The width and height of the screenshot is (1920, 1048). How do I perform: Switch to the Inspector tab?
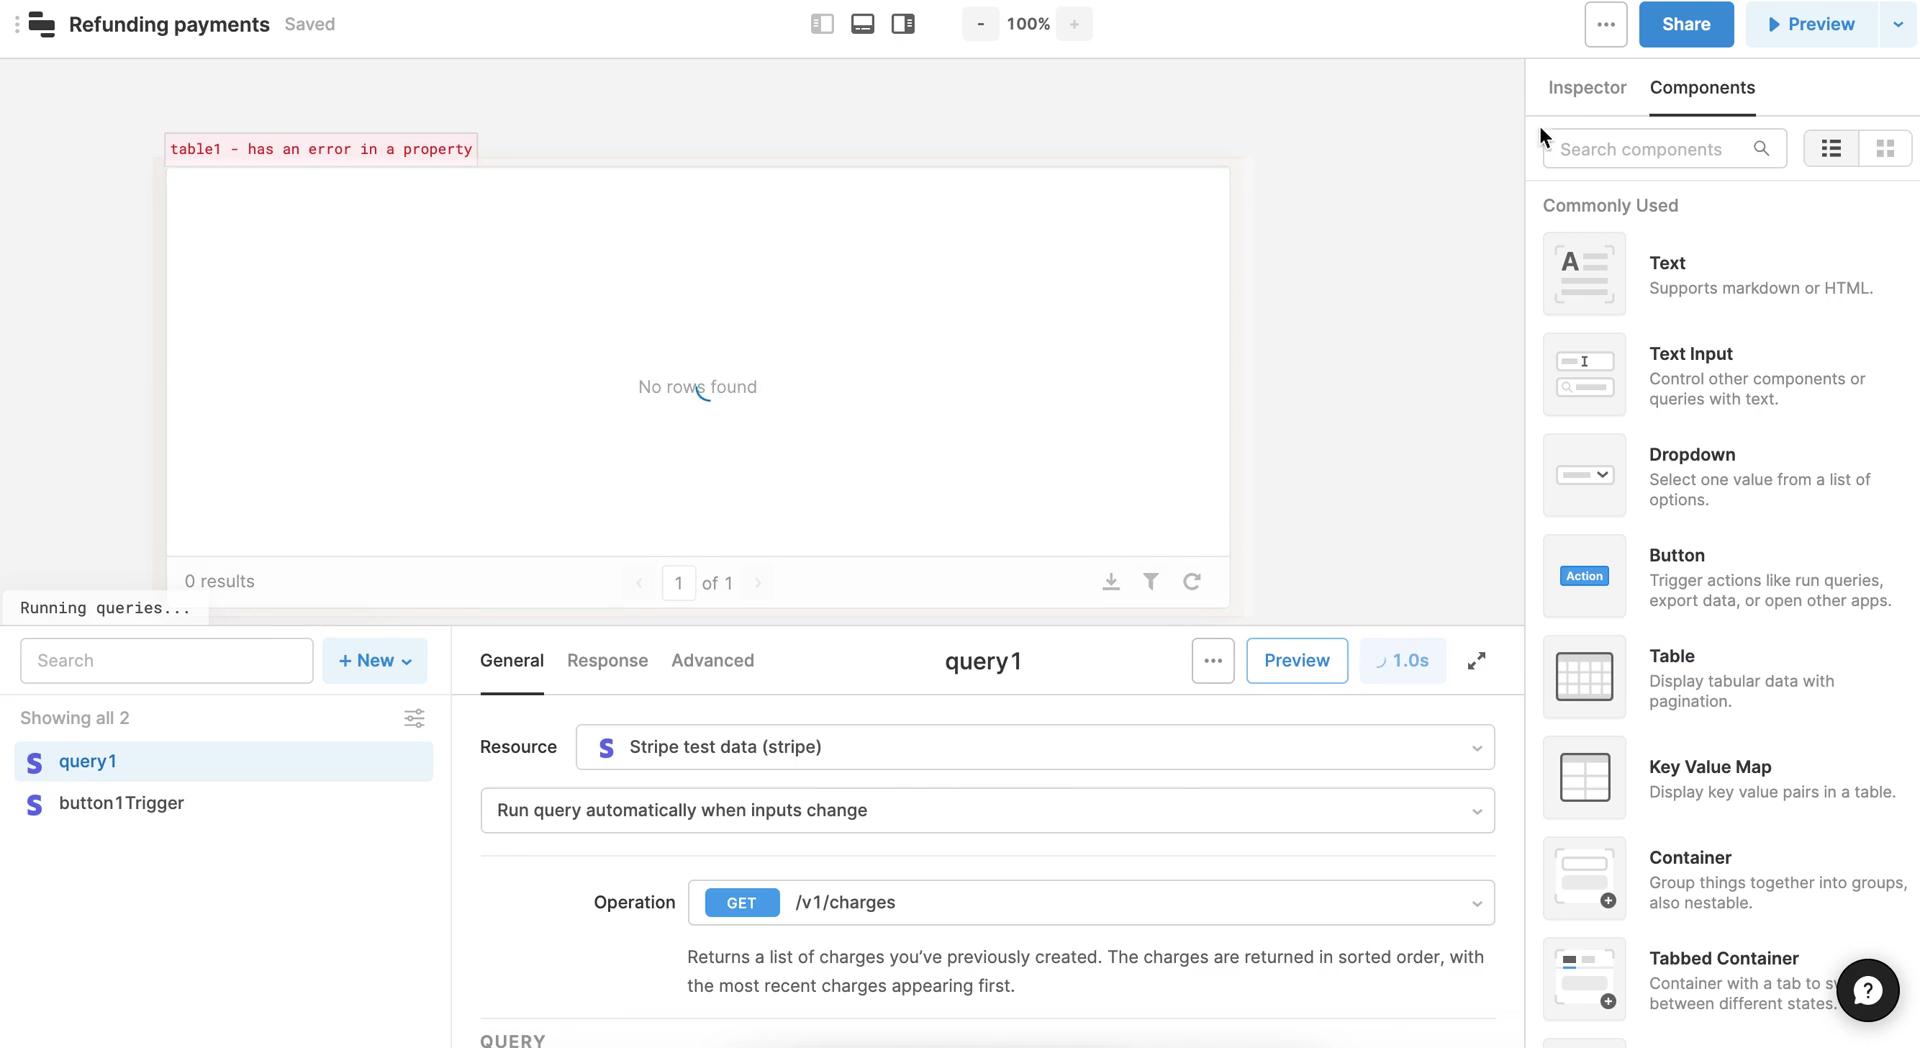[x=1587, y=88]
